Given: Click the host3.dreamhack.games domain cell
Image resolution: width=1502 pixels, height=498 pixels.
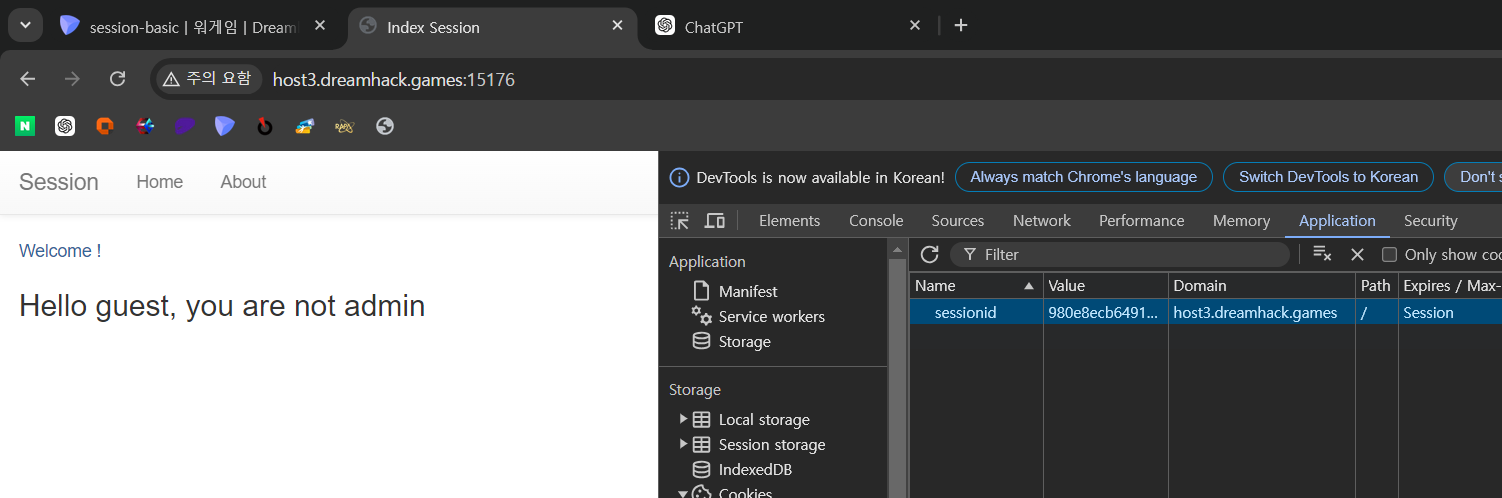Looking at the screenshot, I should point(1262,312).
